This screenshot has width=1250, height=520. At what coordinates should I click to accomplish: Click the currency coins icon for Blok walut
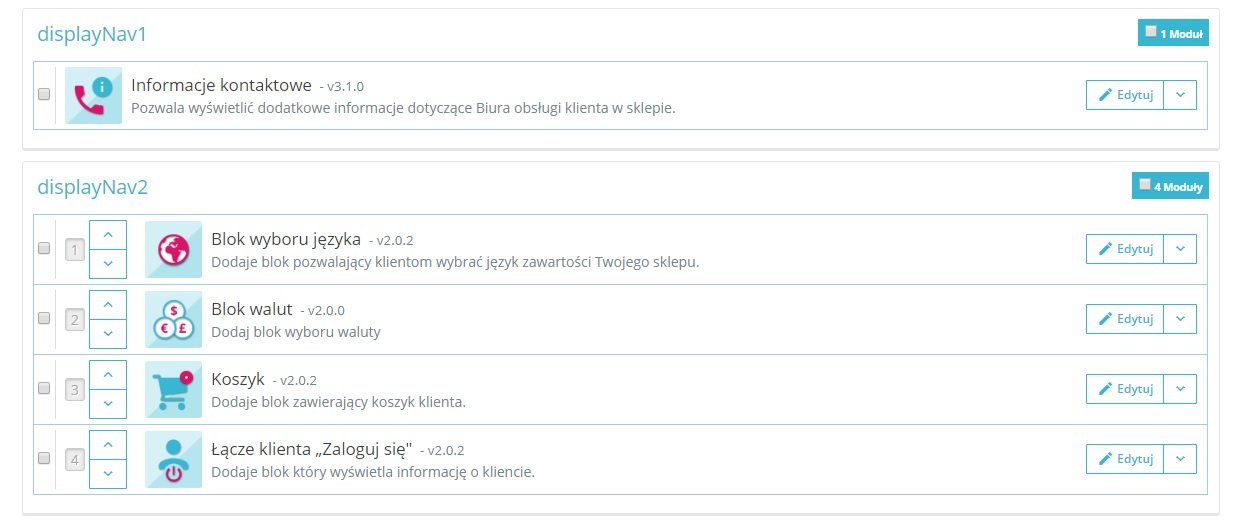173,319
